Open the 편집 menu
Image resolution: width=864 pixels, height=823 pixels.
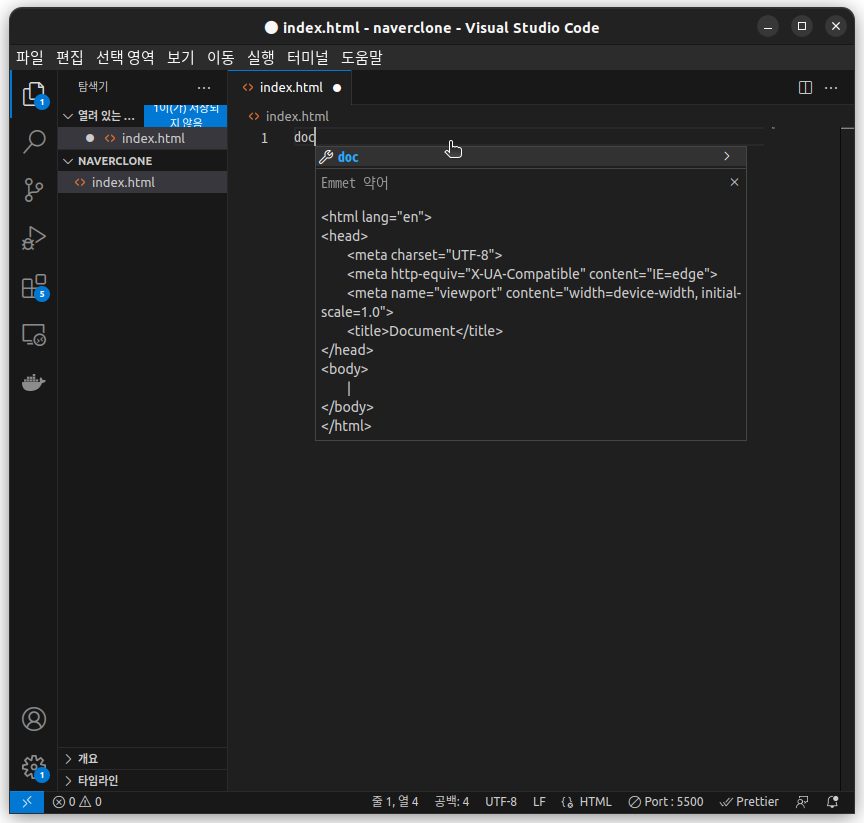pos(69,57)
